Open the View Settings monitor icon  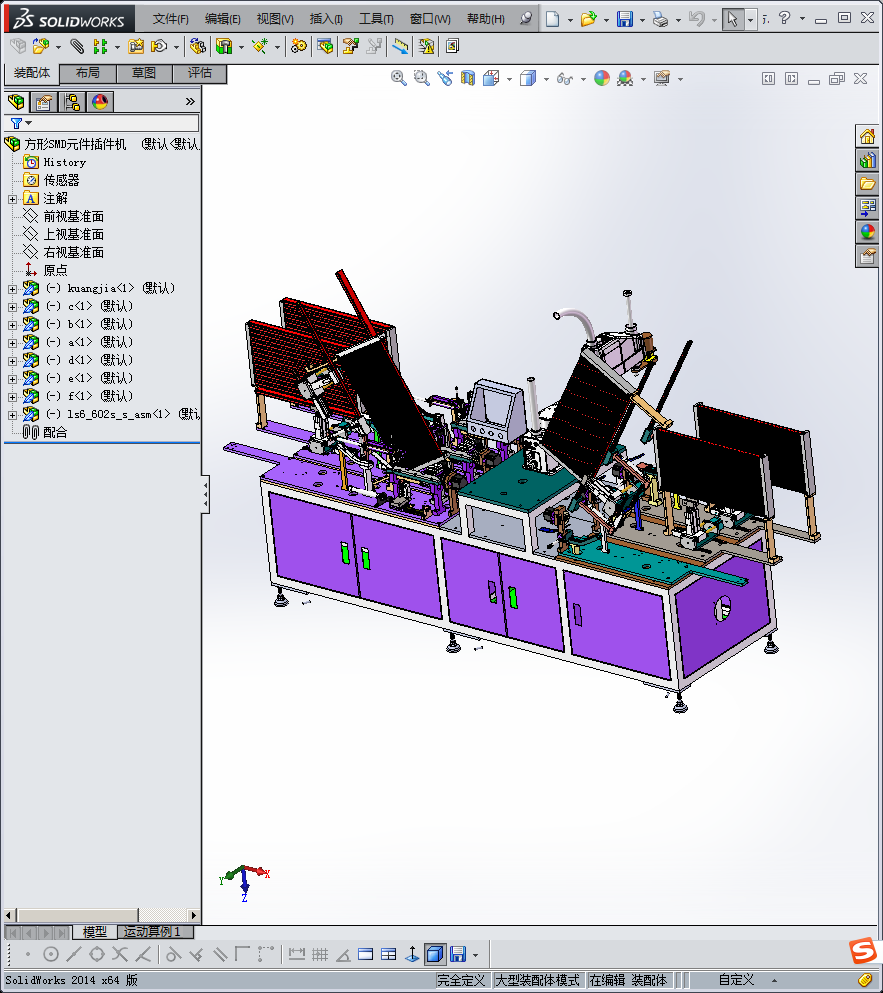tap(662, 78)
